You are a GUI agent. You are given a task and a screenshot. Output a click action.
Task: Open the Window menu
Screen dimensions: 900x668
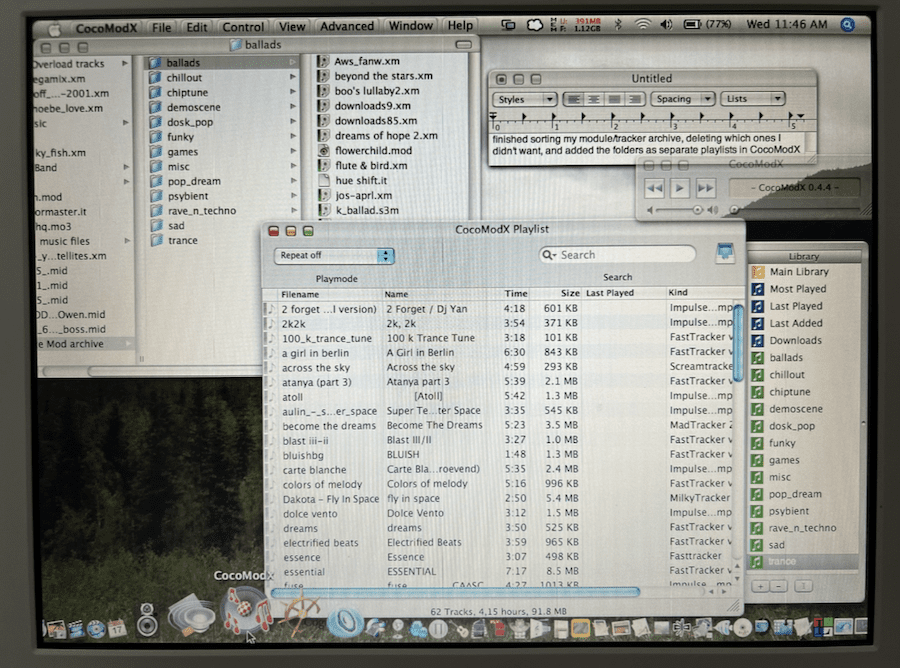pos(411,26)
